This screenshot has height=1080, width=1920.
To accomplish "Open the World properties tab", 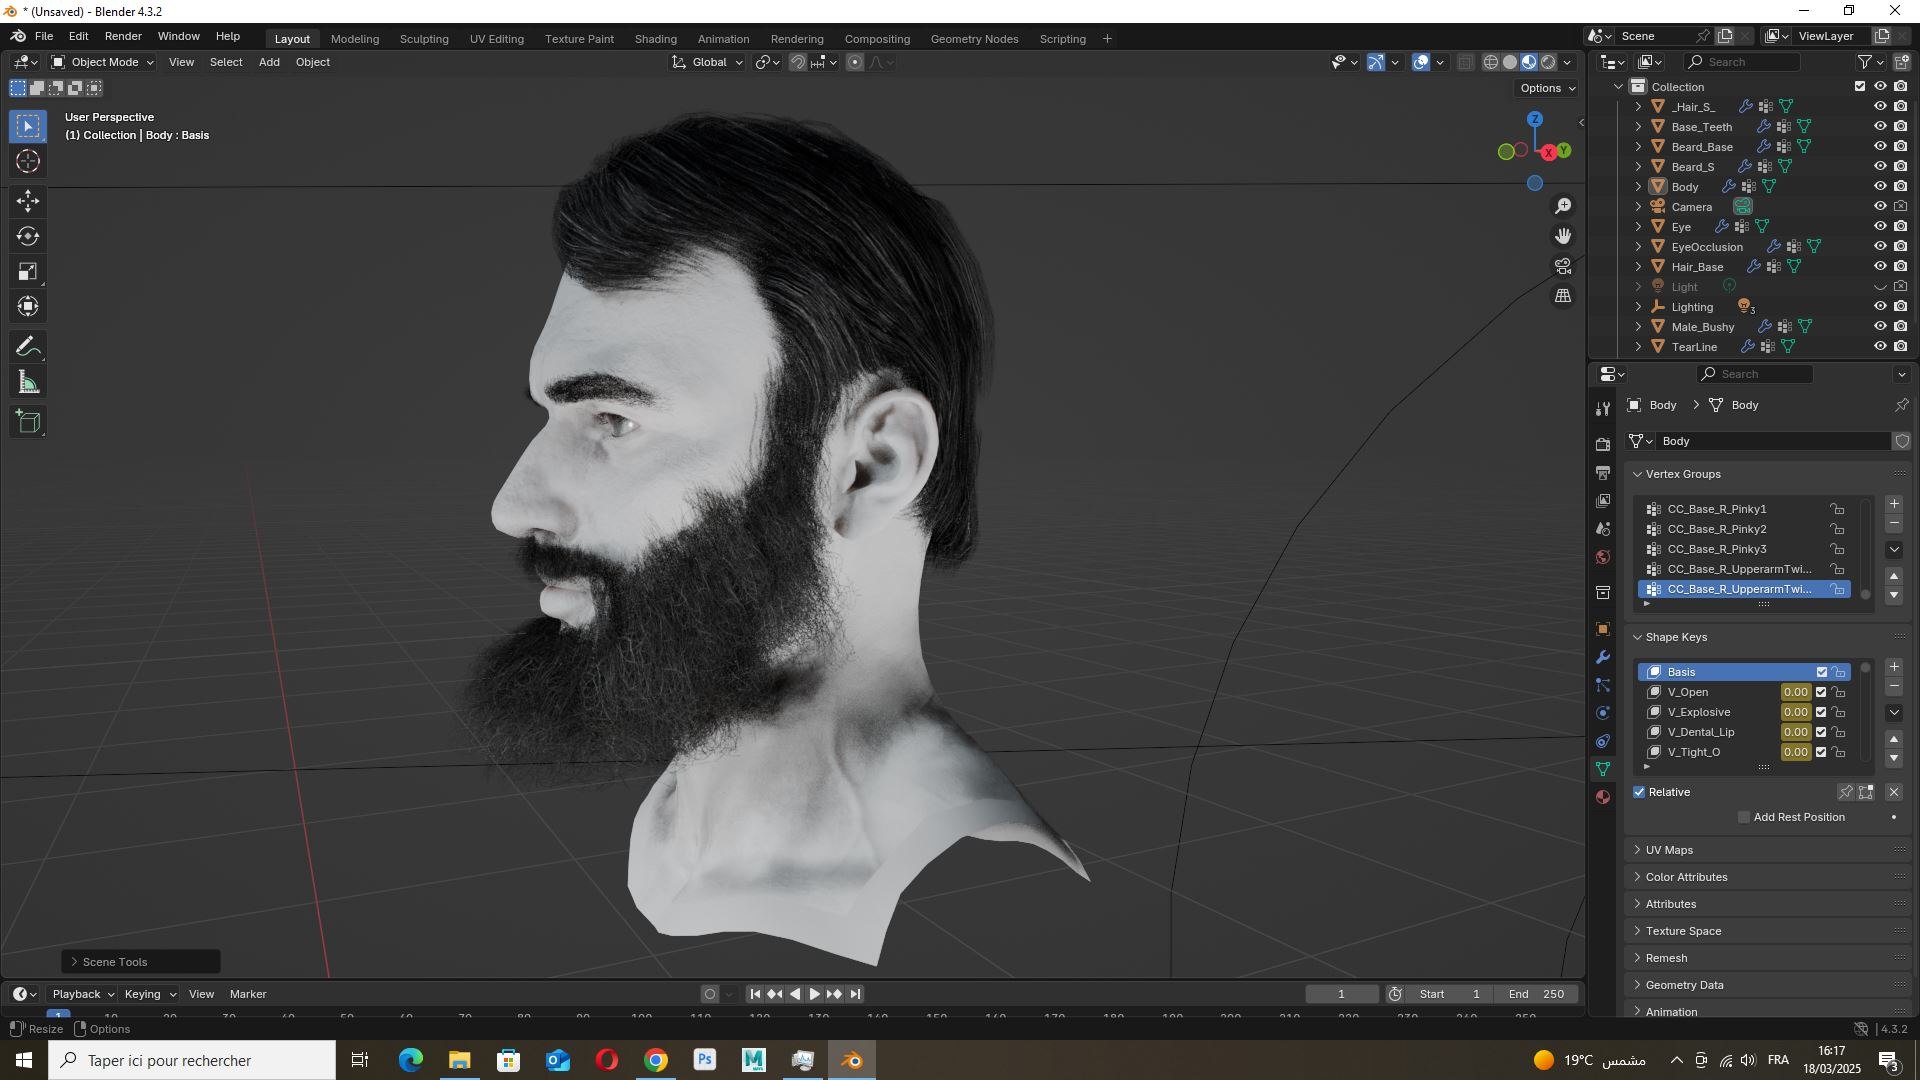I will [x=1603, y=557].
